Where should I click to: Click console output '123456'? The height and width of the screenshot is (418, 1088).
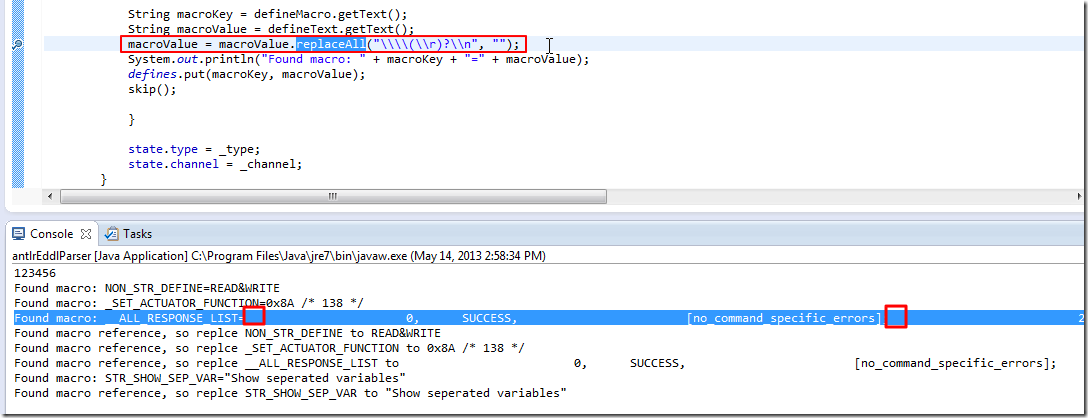(x=35, y=273)
